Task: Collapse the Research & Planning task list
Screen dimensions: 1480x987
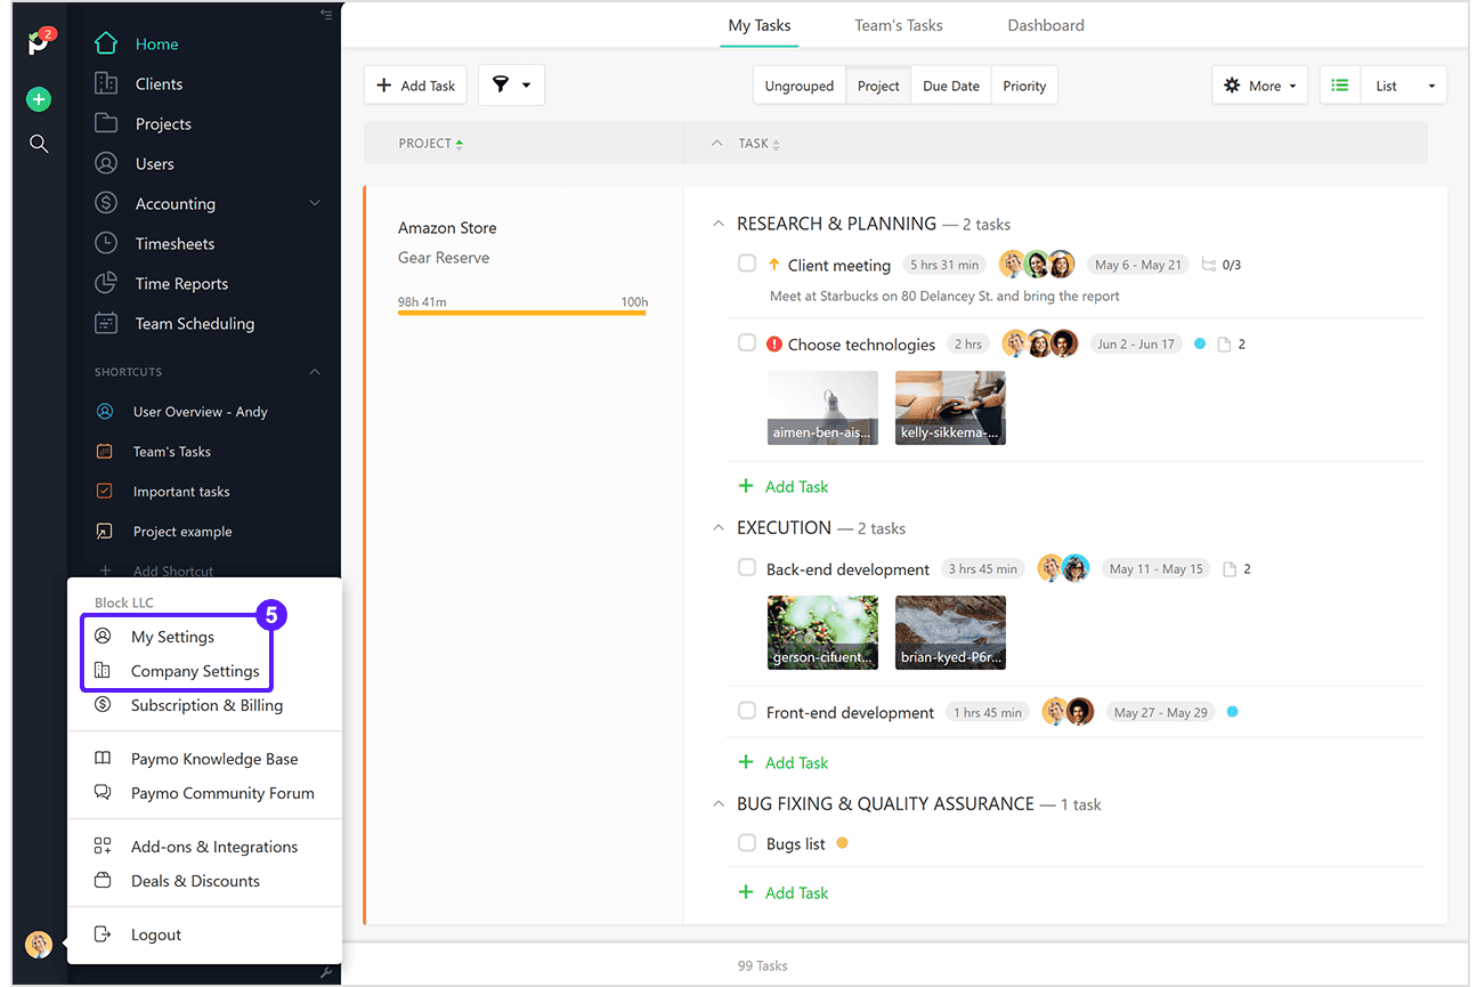Action: pos(718,224)
